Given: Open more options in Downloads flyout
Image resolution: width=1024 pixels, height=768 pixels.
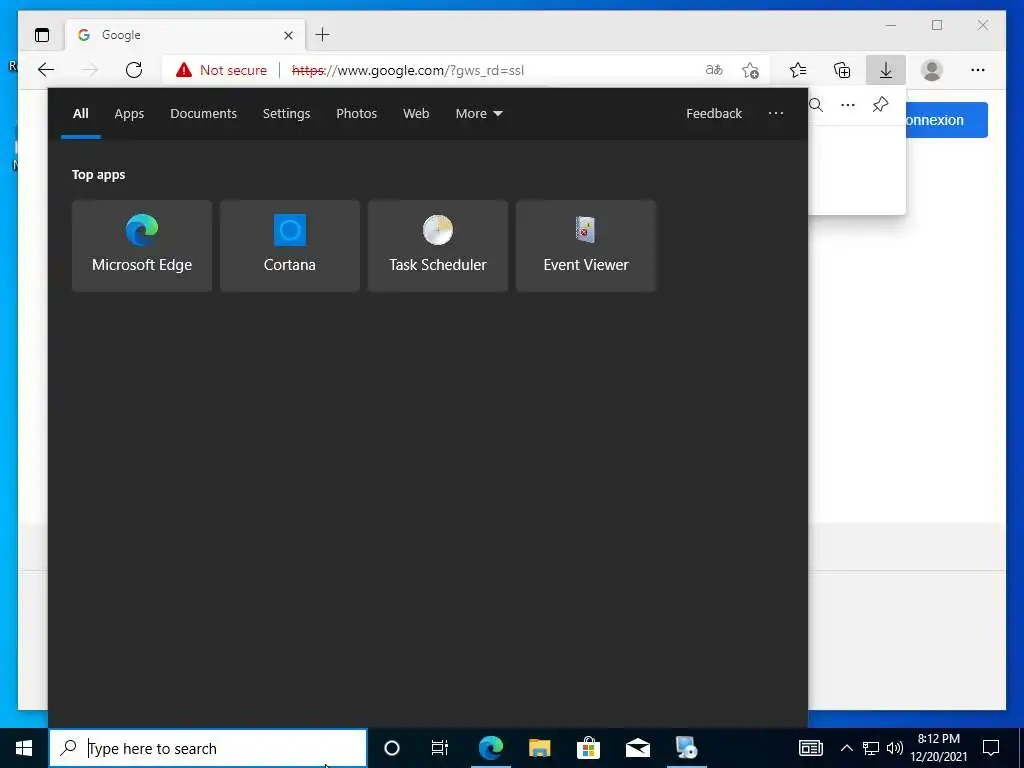Looking at the screenshot, I should click(848, 104).
